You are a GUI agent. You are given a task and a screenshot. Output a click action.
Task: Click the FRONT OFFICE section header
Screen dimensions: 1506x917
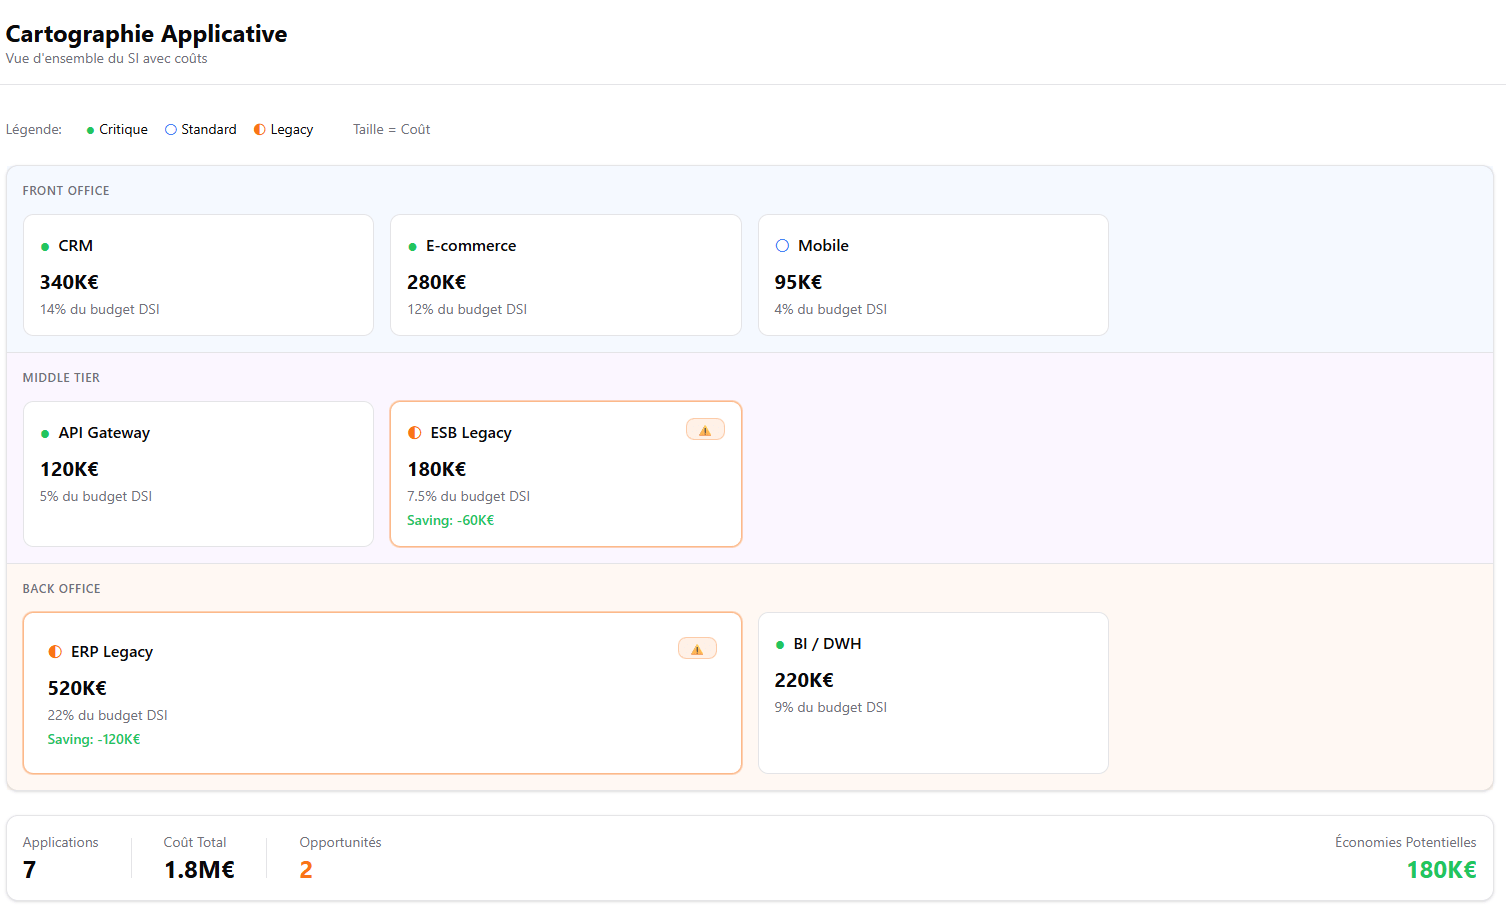(66, 191)
